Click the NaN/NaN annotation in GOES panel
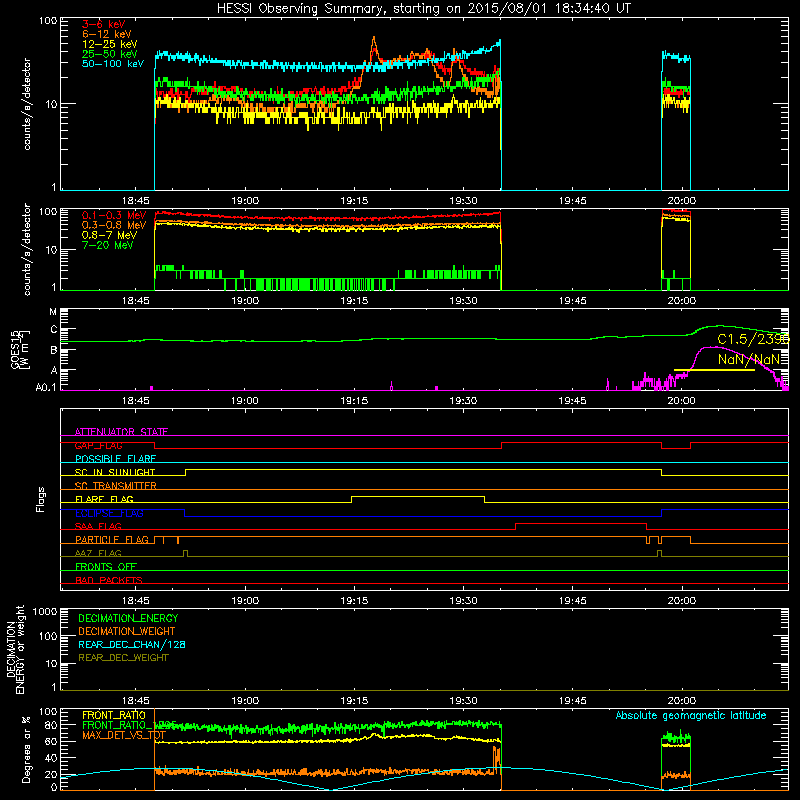This screenshot has width=800, height=800. tap(749, 359)
